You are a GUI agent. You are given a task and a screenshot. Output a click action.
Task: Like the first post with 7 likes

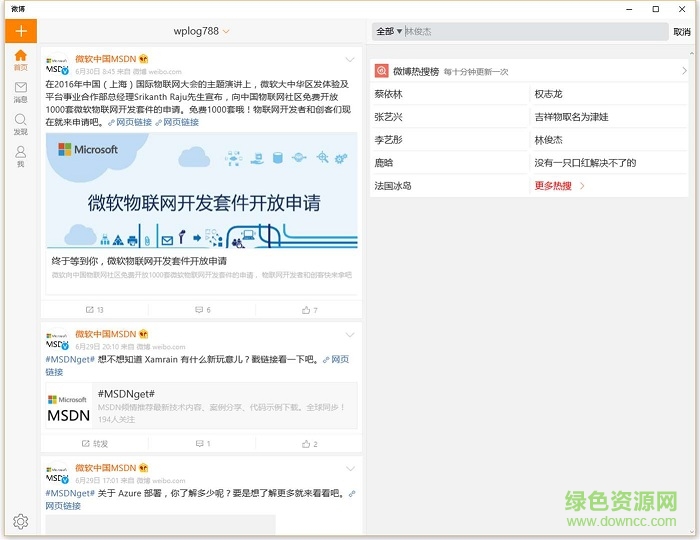(x=309, y=310)
